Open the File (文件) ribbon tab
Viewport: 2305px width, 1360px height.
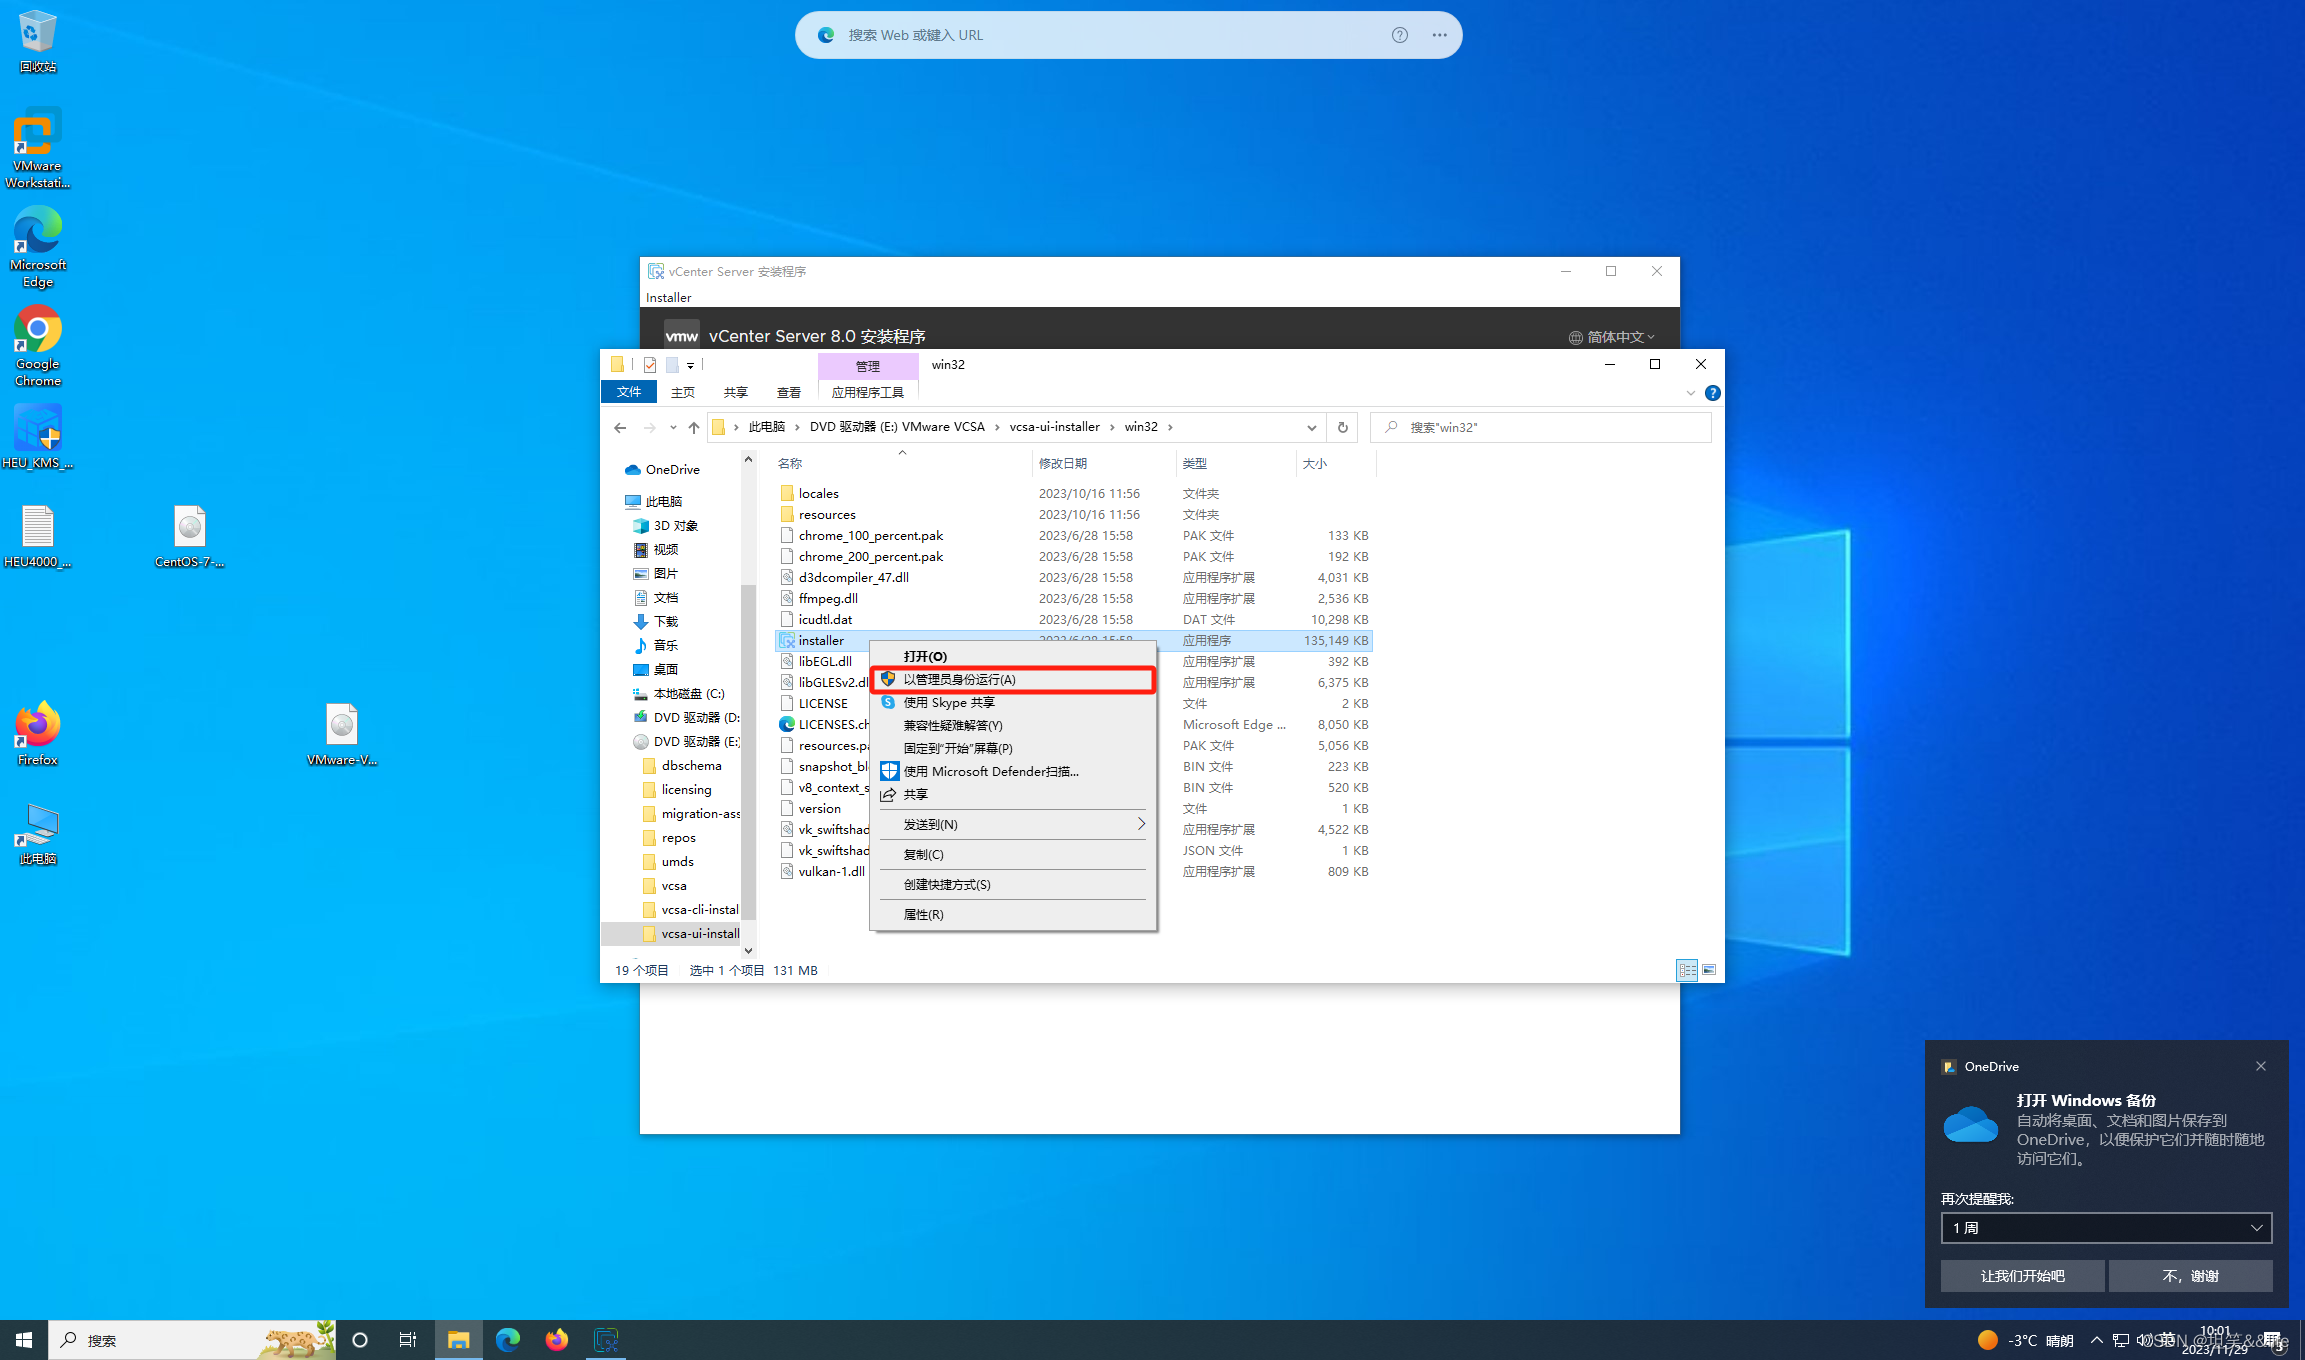click(629, 392)
